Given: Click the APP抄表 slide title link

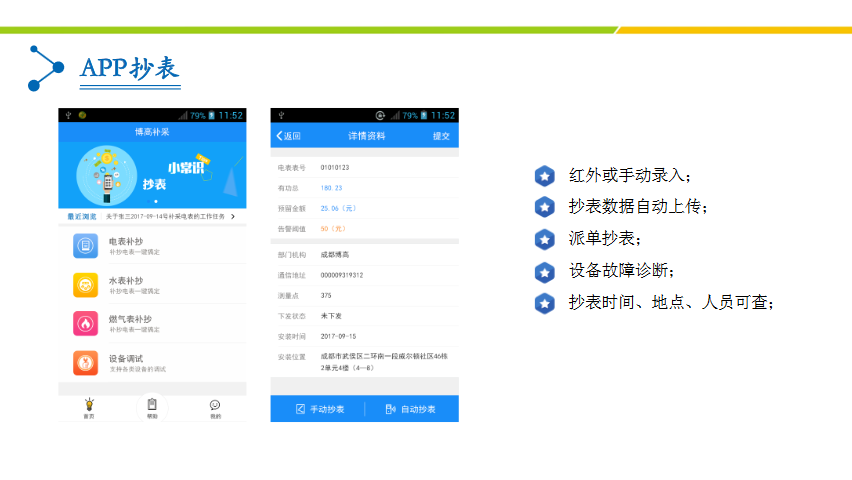Looking at the screenshot, I should tap(129, 67).
